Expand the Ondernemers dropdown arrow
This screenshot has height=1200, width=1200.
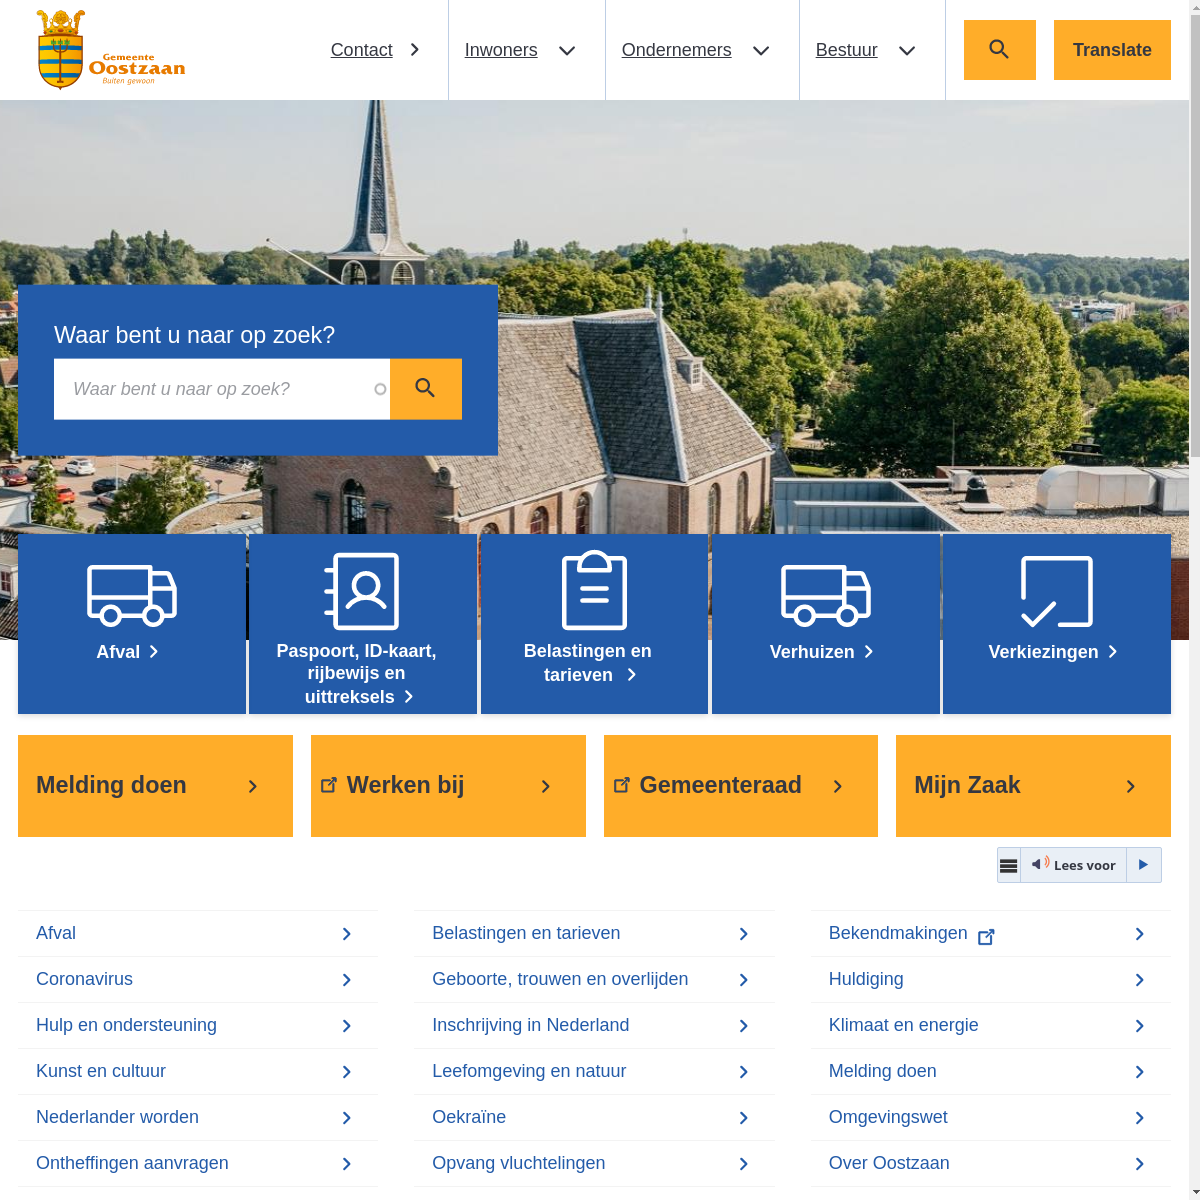tap(761, 50)
